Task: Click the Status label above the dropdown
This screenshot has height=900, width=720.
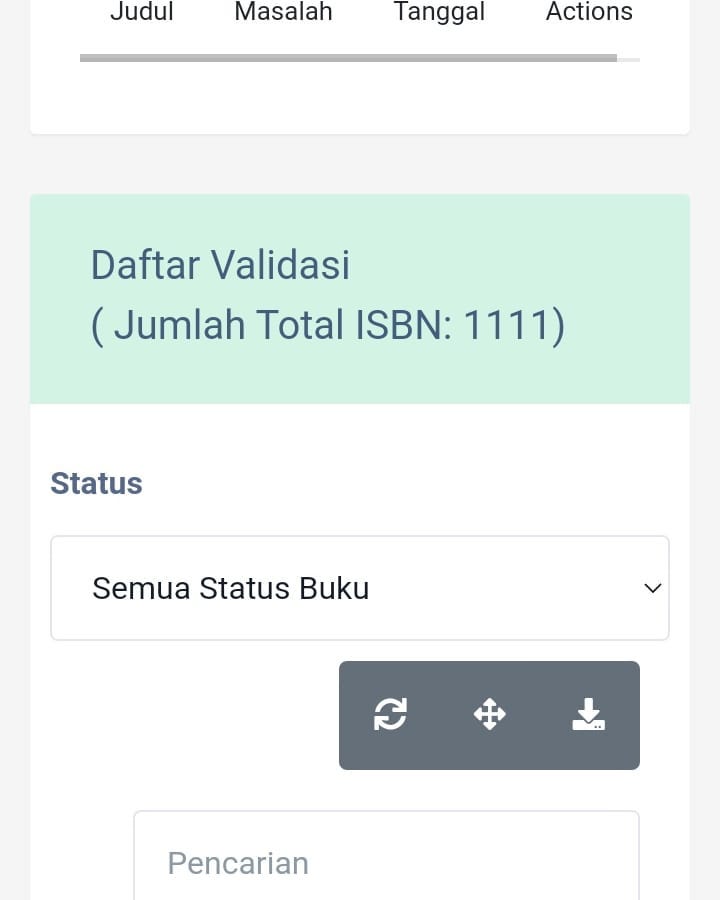Action: 96,483
